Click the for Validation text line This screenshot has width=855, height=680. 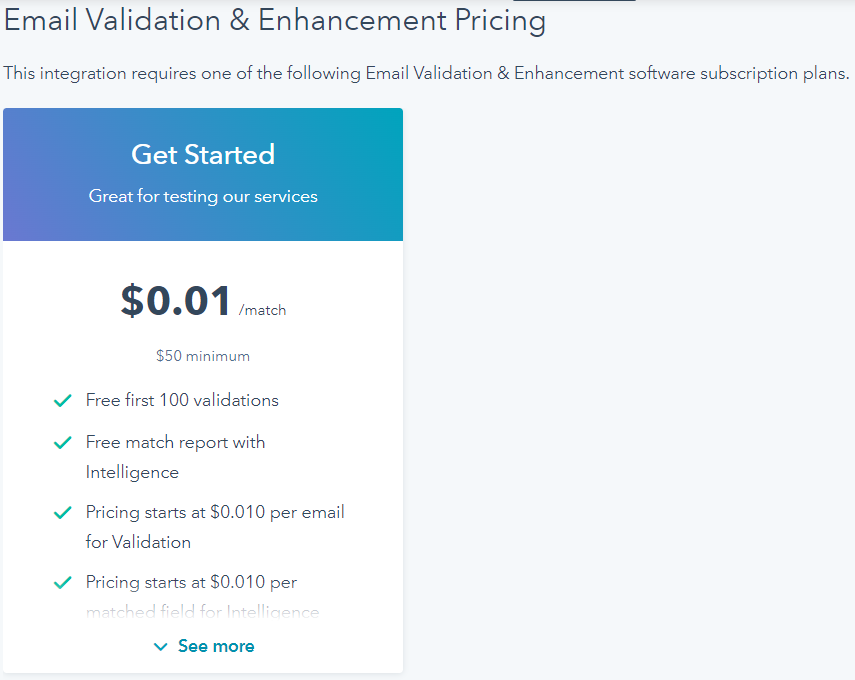[138, 542]
